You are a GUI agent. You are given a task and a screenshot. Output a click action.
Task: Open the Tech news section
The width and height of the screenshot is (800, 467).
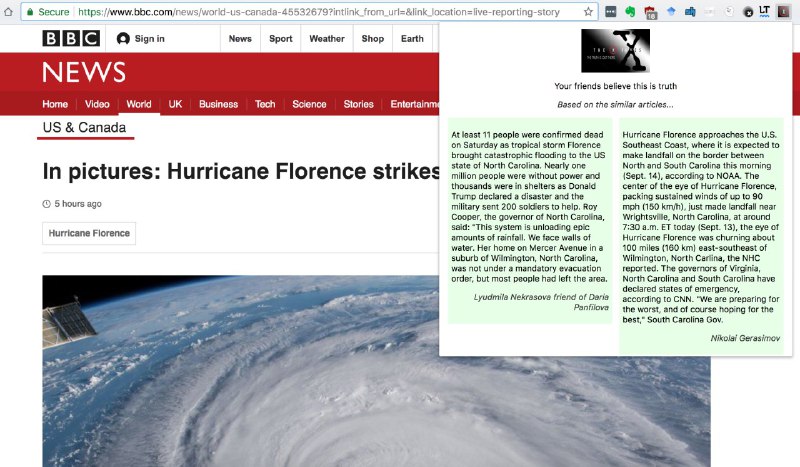click(265, 104)
